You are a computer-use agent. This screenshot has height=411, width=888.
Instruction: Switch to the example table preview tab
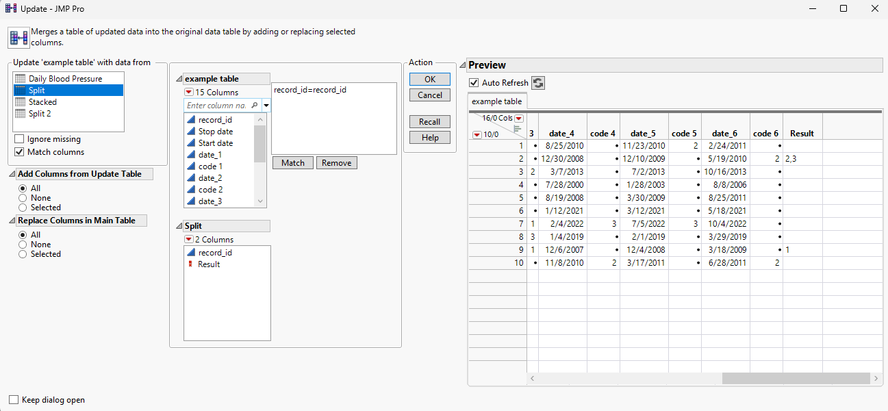pyautogui.click(x=497, y=102)
